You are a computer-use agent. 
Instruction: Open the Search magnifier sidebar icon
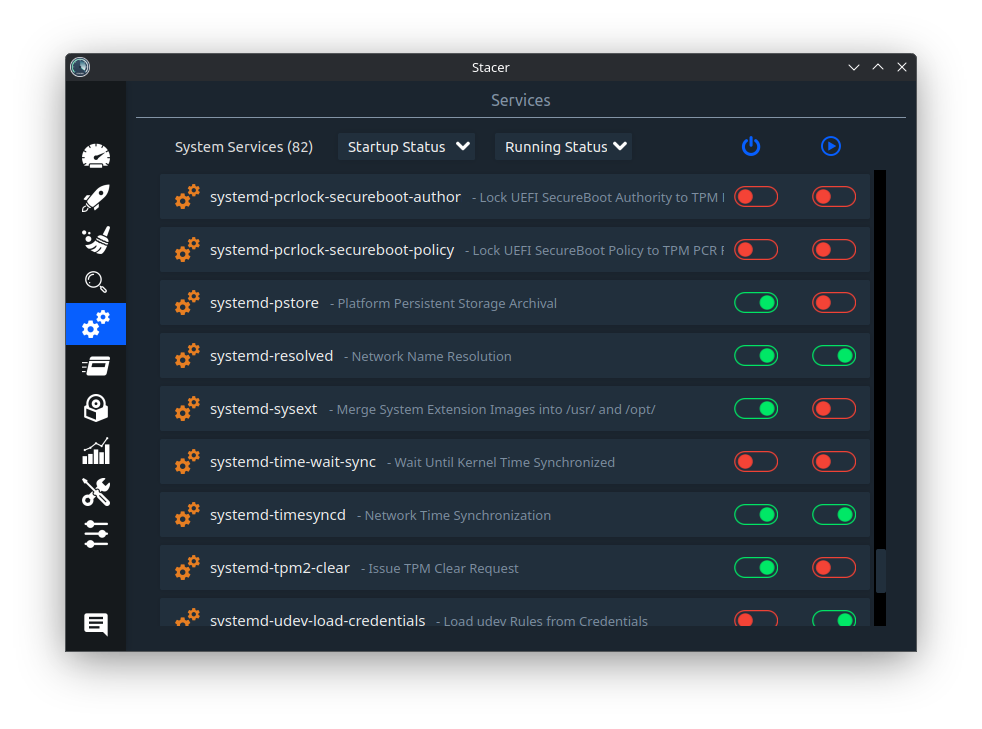click(96, 282)
